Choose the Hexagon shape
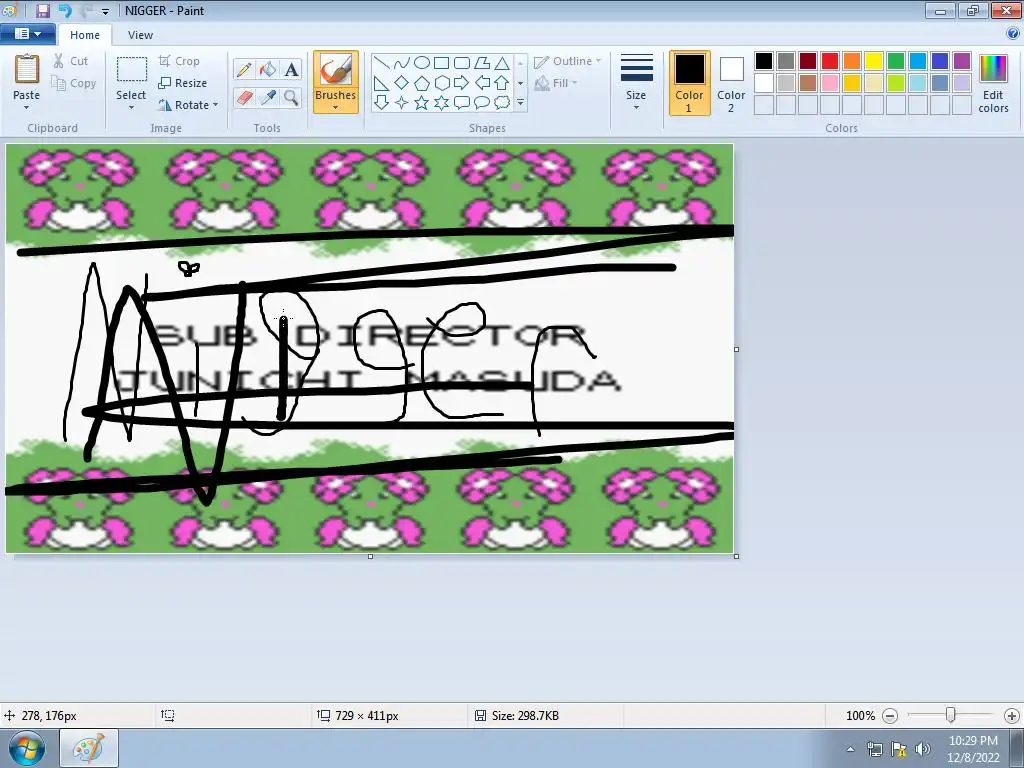This screenshot has width=1024, height=768. (442, 83)
